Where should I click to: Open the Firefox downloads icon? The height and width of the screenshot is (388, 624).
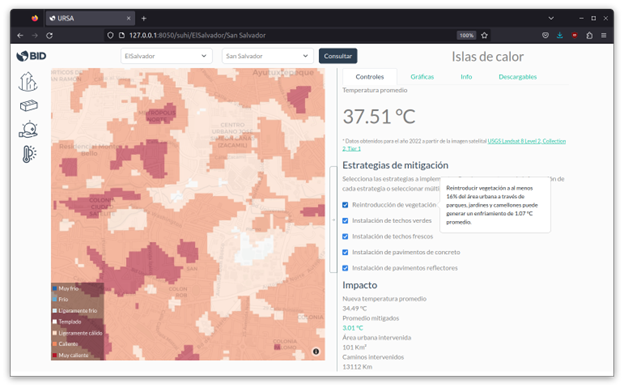[560, 35]
